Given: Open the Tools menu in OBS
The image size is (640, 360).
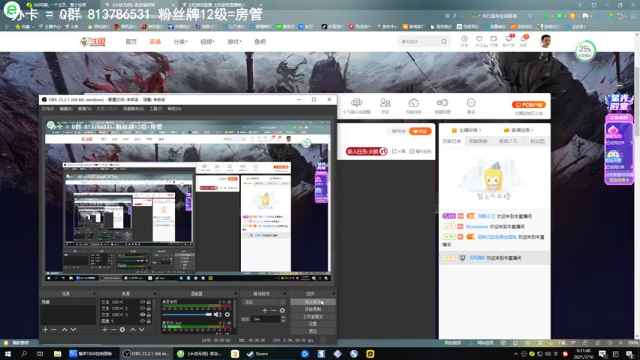Looking at the screenshot, I should tap(156, 109).
